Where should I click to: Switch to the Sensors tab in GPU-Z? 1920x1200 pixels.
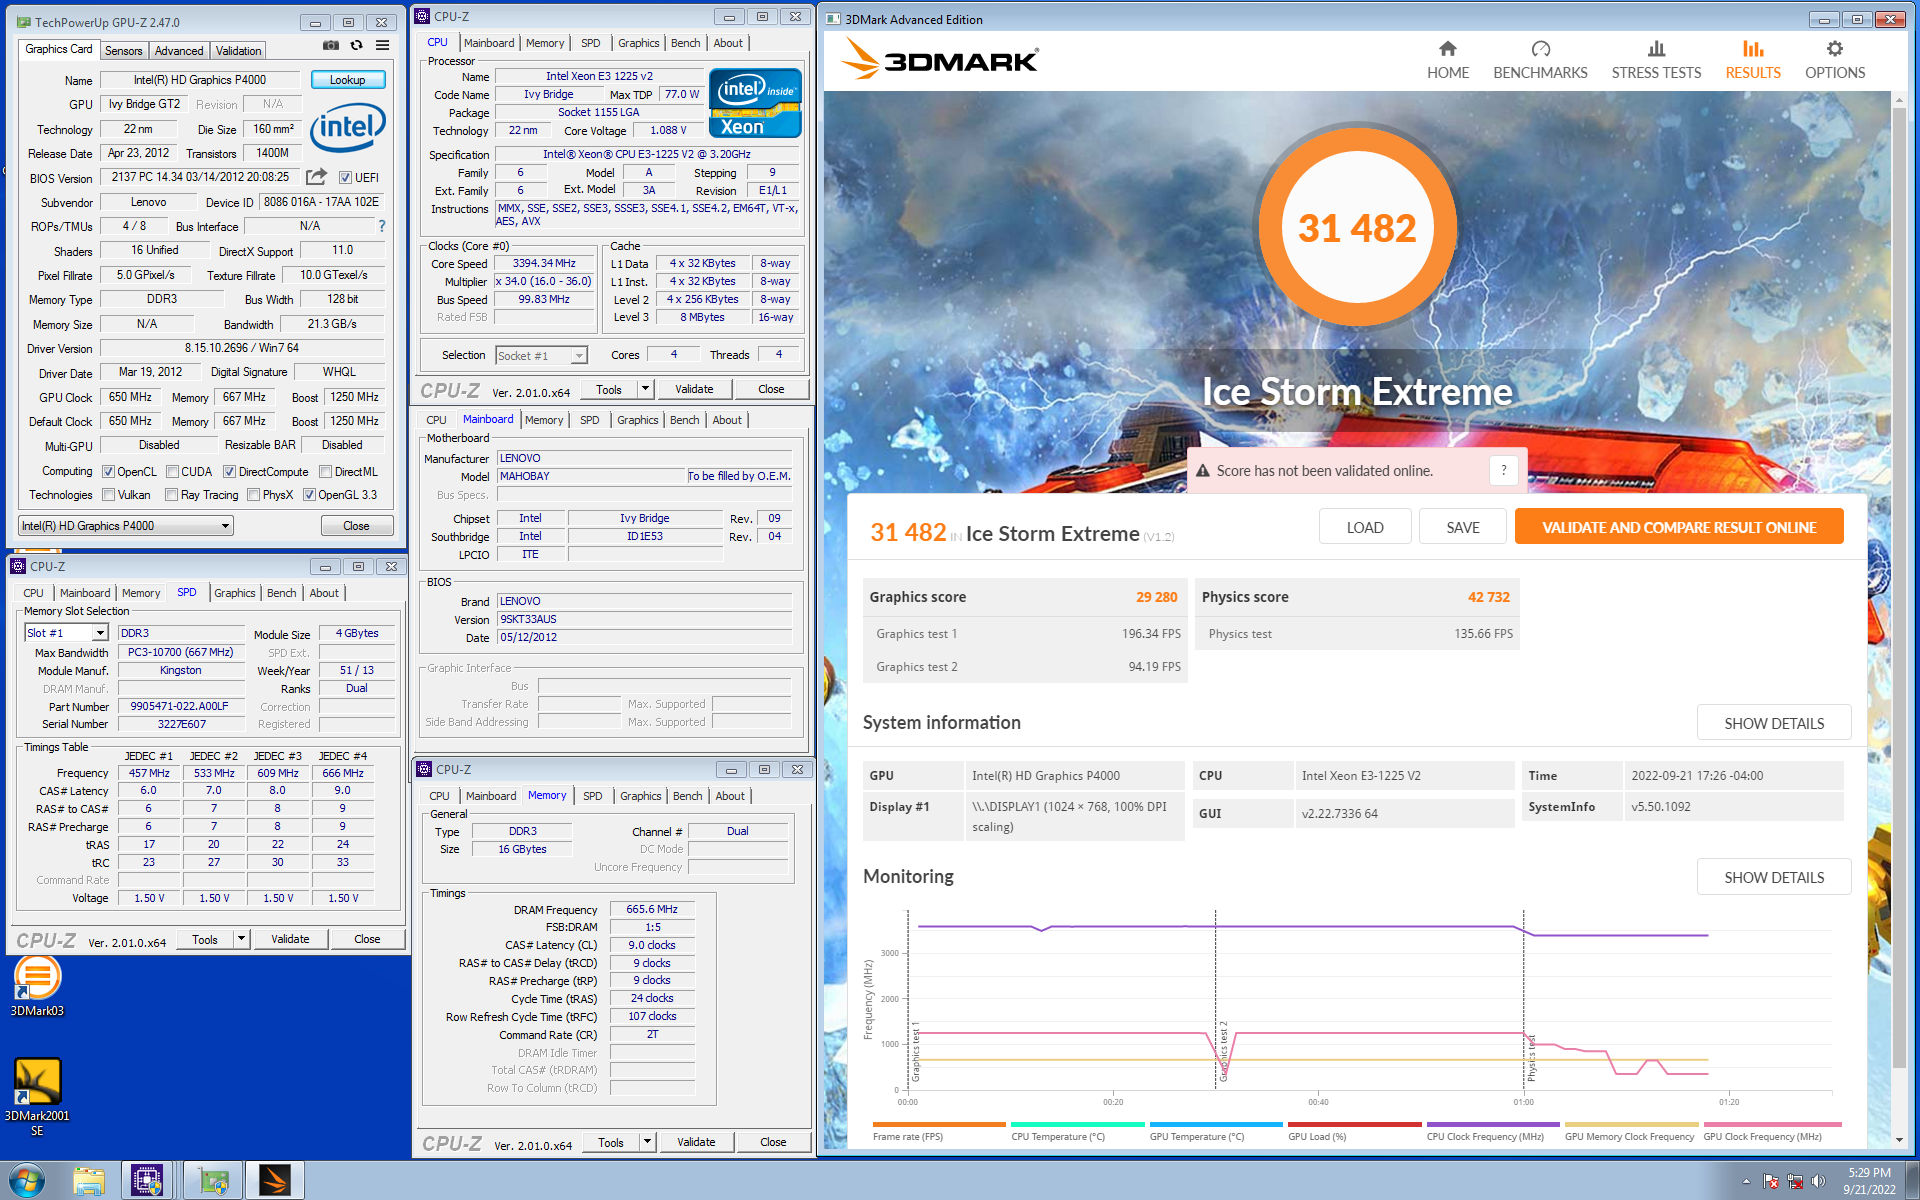pyautogui.click(x=123, y=51)
